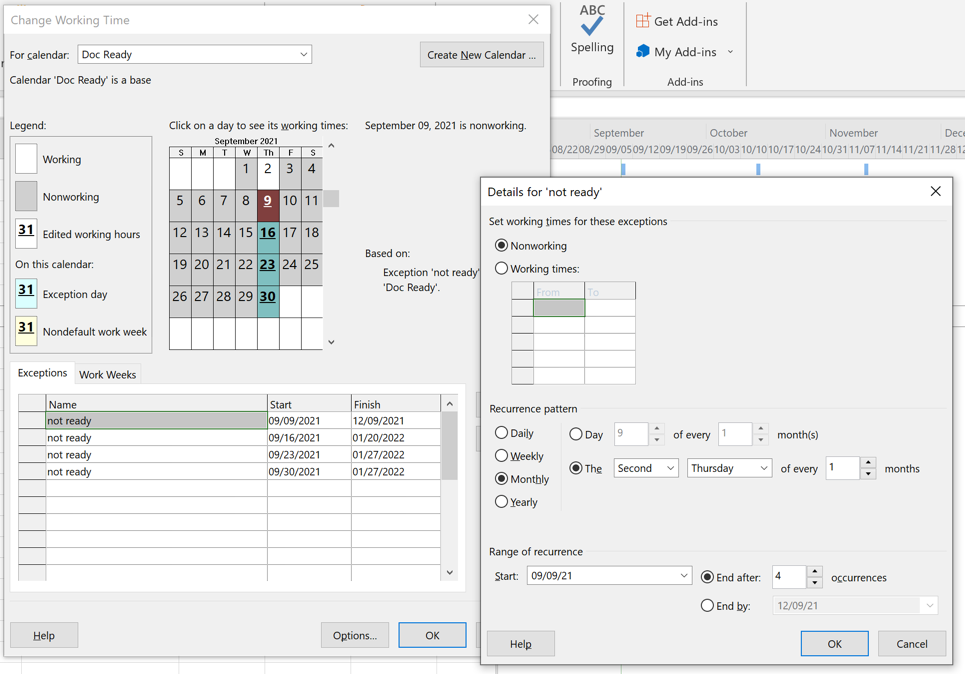Open My Add-ins in the ribbon
The image size is (965, 674).
[677, 52]
